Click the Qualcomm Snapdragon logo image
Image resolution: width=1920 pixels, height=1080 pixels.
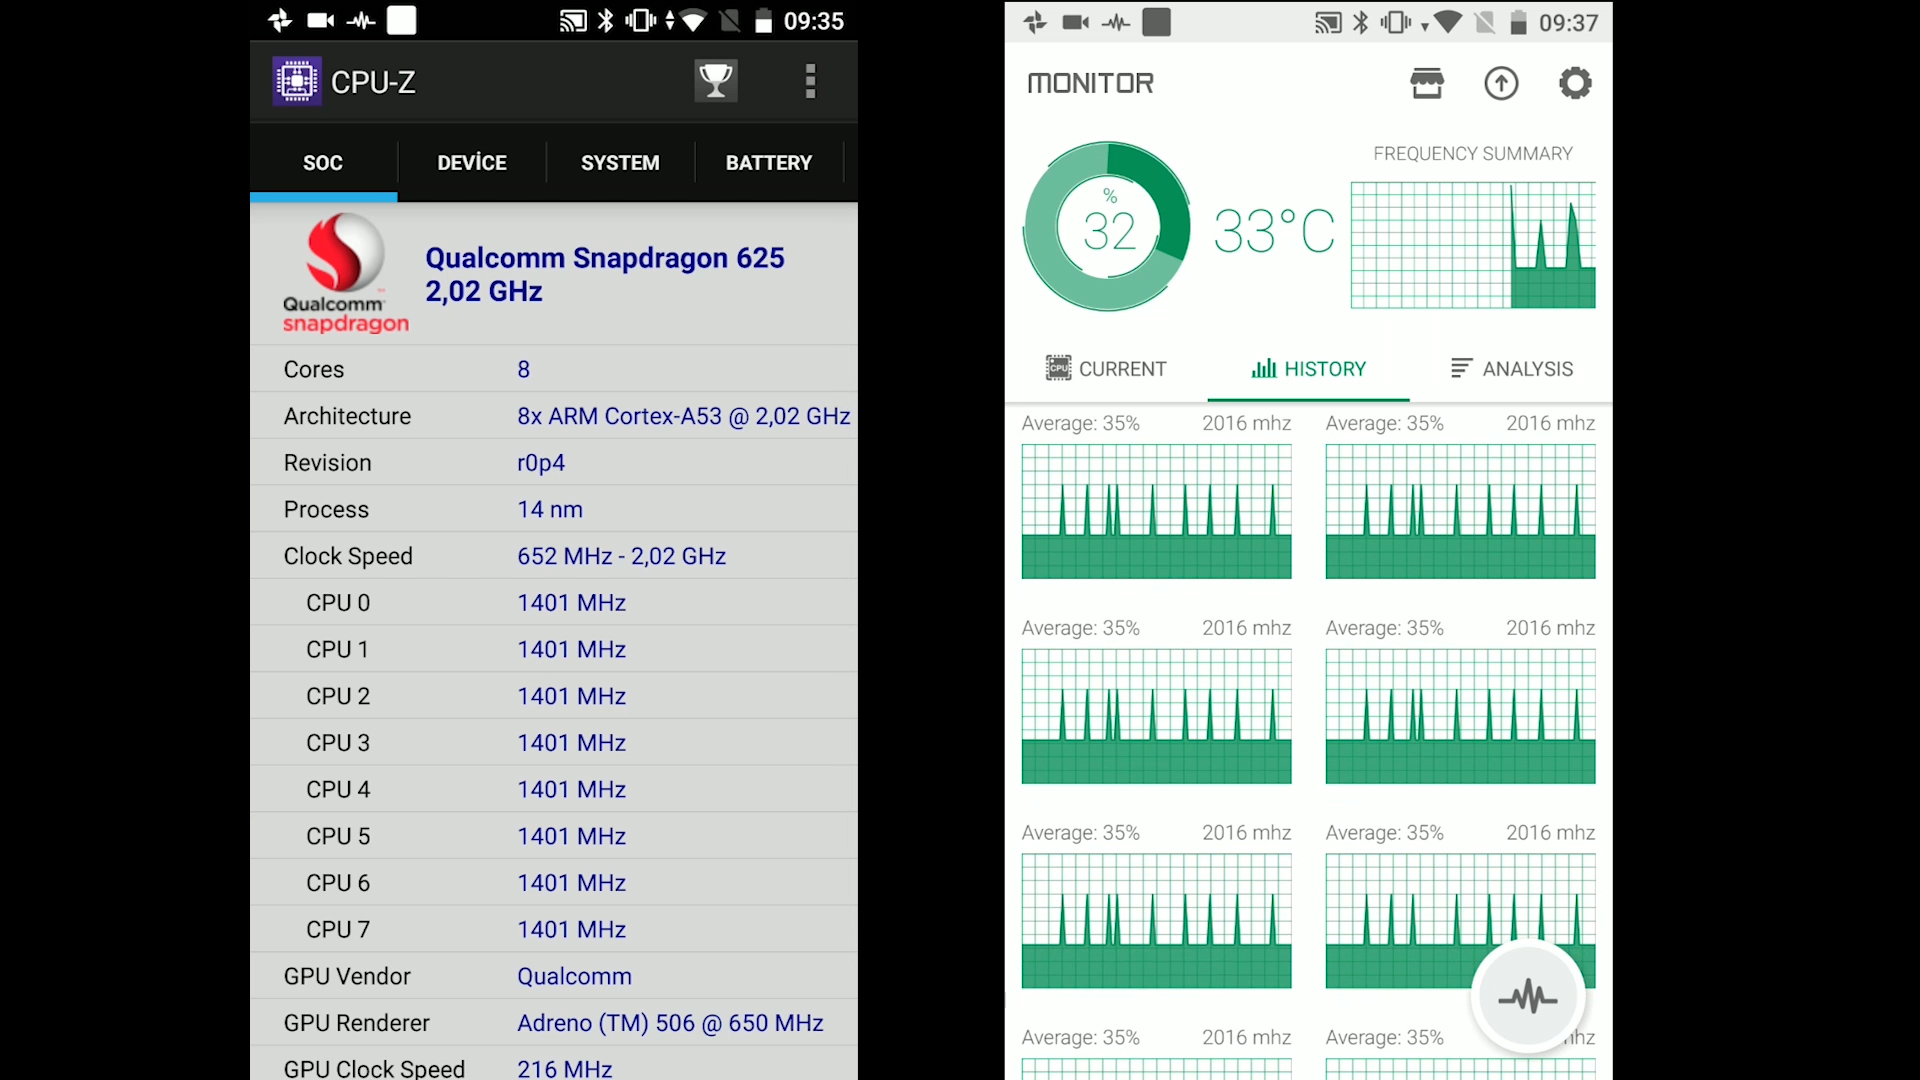tap(340, 273)
